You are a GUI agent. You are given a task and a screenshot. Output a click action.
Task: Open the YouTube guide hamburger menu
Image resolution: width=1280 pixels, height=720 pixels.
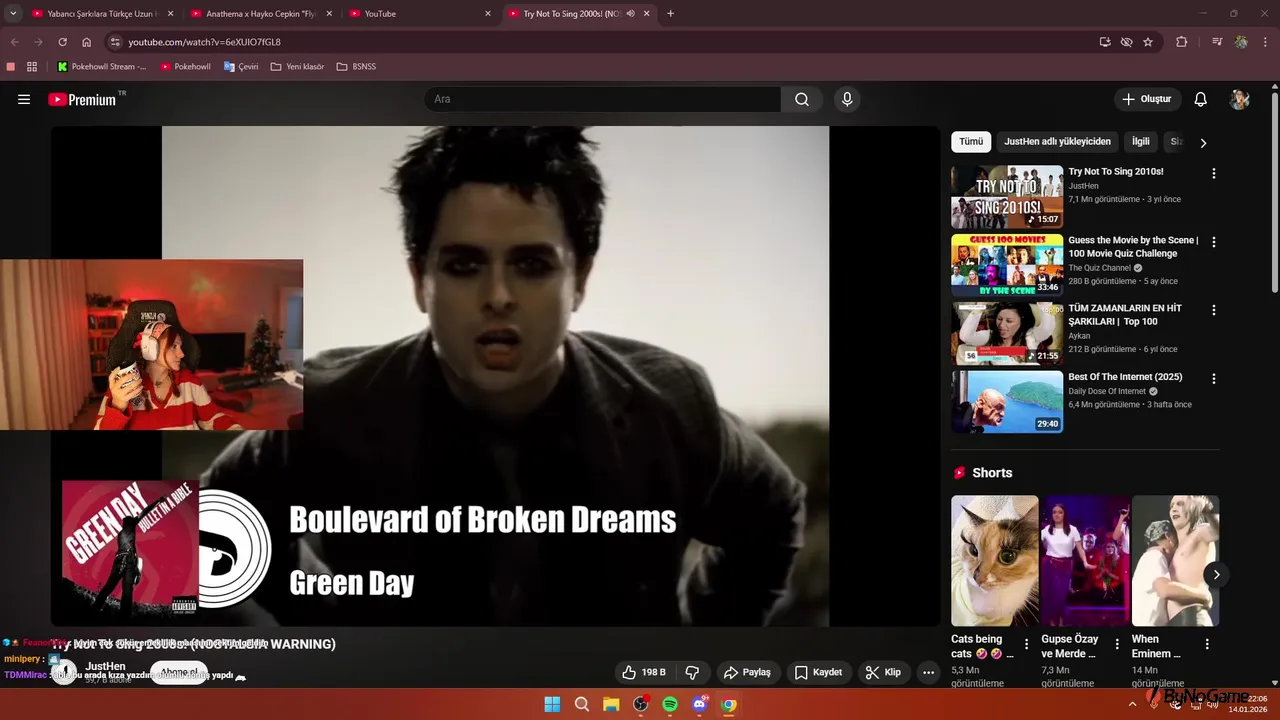point(24,99)
